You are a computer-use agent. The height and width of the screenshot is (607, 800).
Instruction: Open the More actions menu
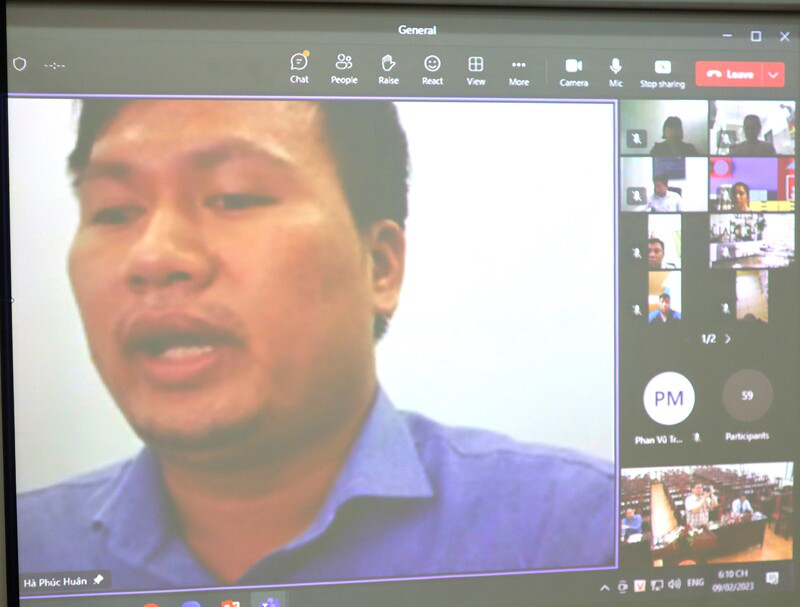[519, 68]
